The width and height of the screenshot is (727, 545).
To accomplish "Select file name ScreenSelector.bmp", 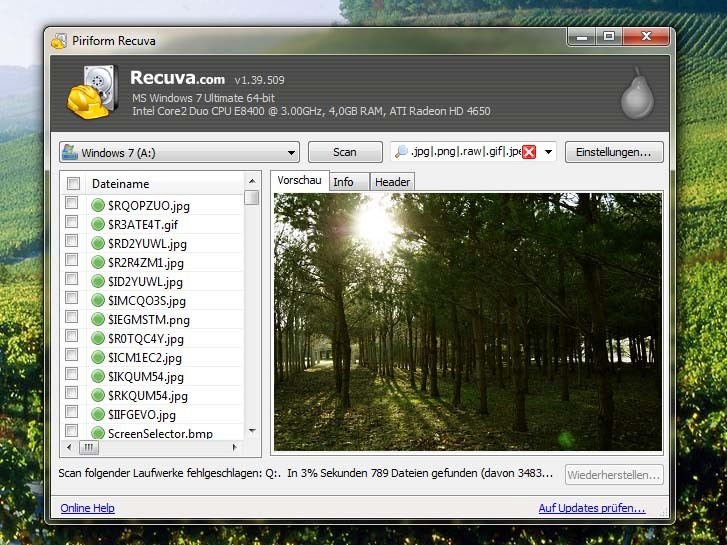I will 160,434.
